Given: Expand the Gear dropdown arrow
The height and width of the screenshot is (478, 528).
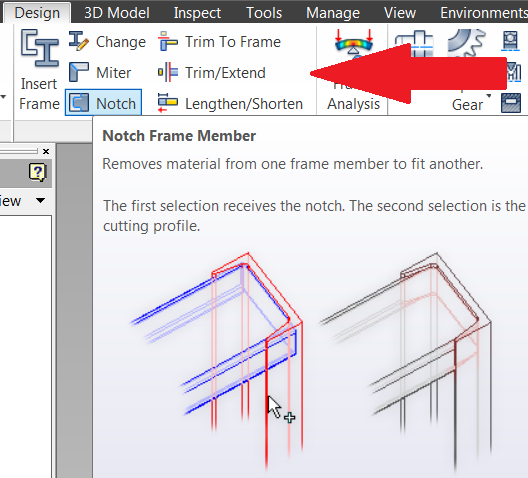Looking at the screenshot, I should [x=489, y=97].
